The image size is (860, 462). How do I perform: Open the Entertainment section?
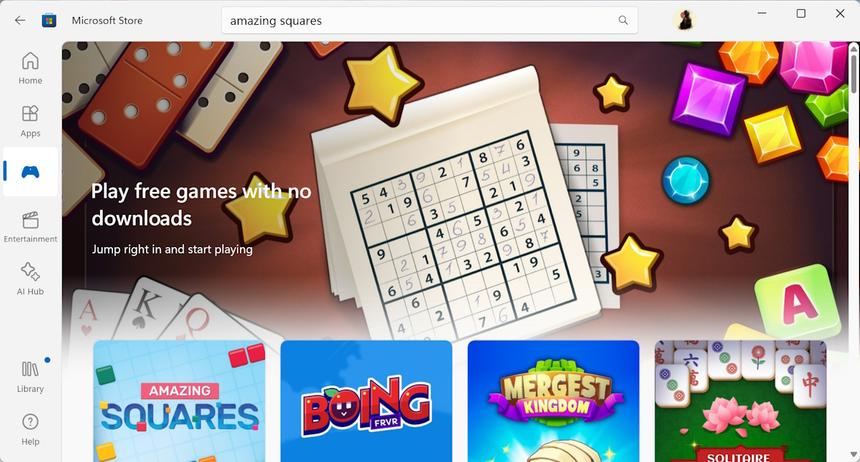coord(30,227)
